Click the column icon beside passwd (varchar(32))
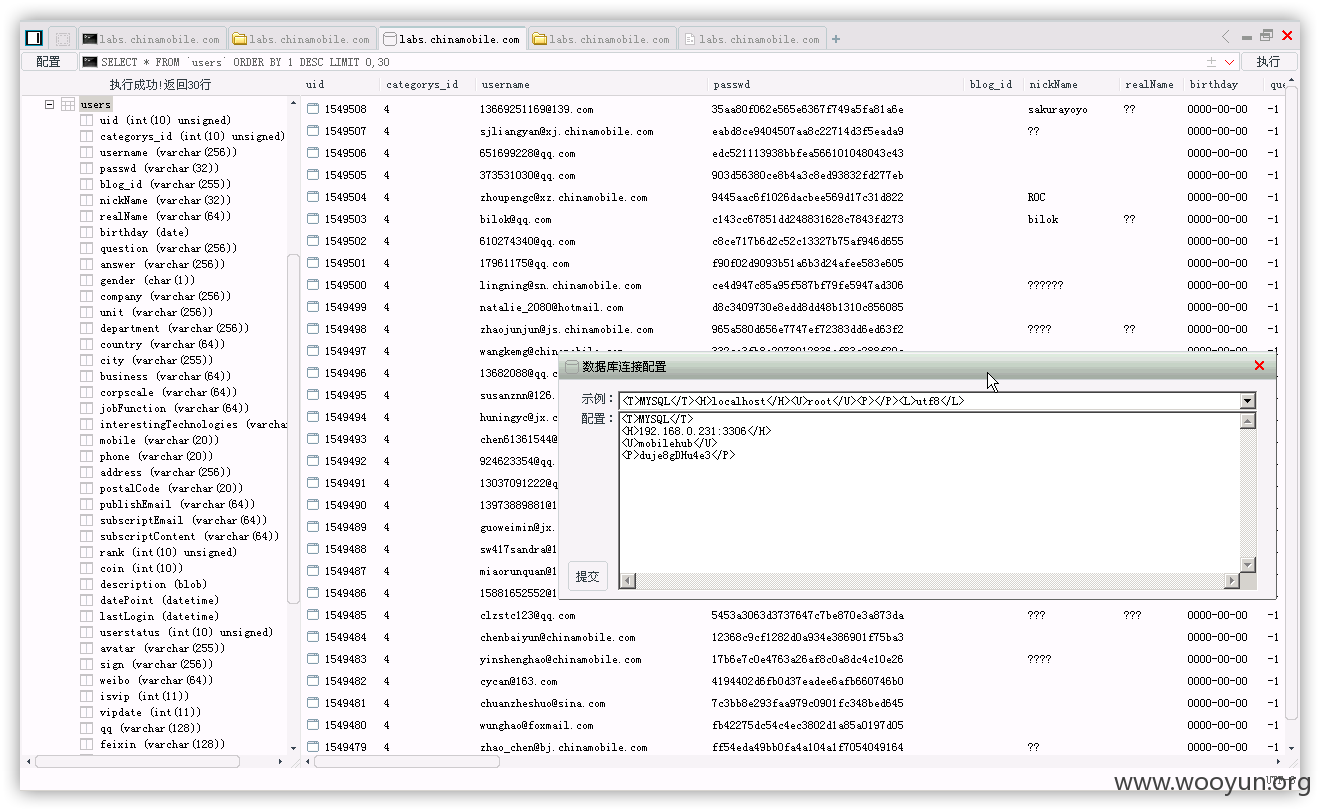Viewport: 1320px width, 811px height. pos(87,168)
